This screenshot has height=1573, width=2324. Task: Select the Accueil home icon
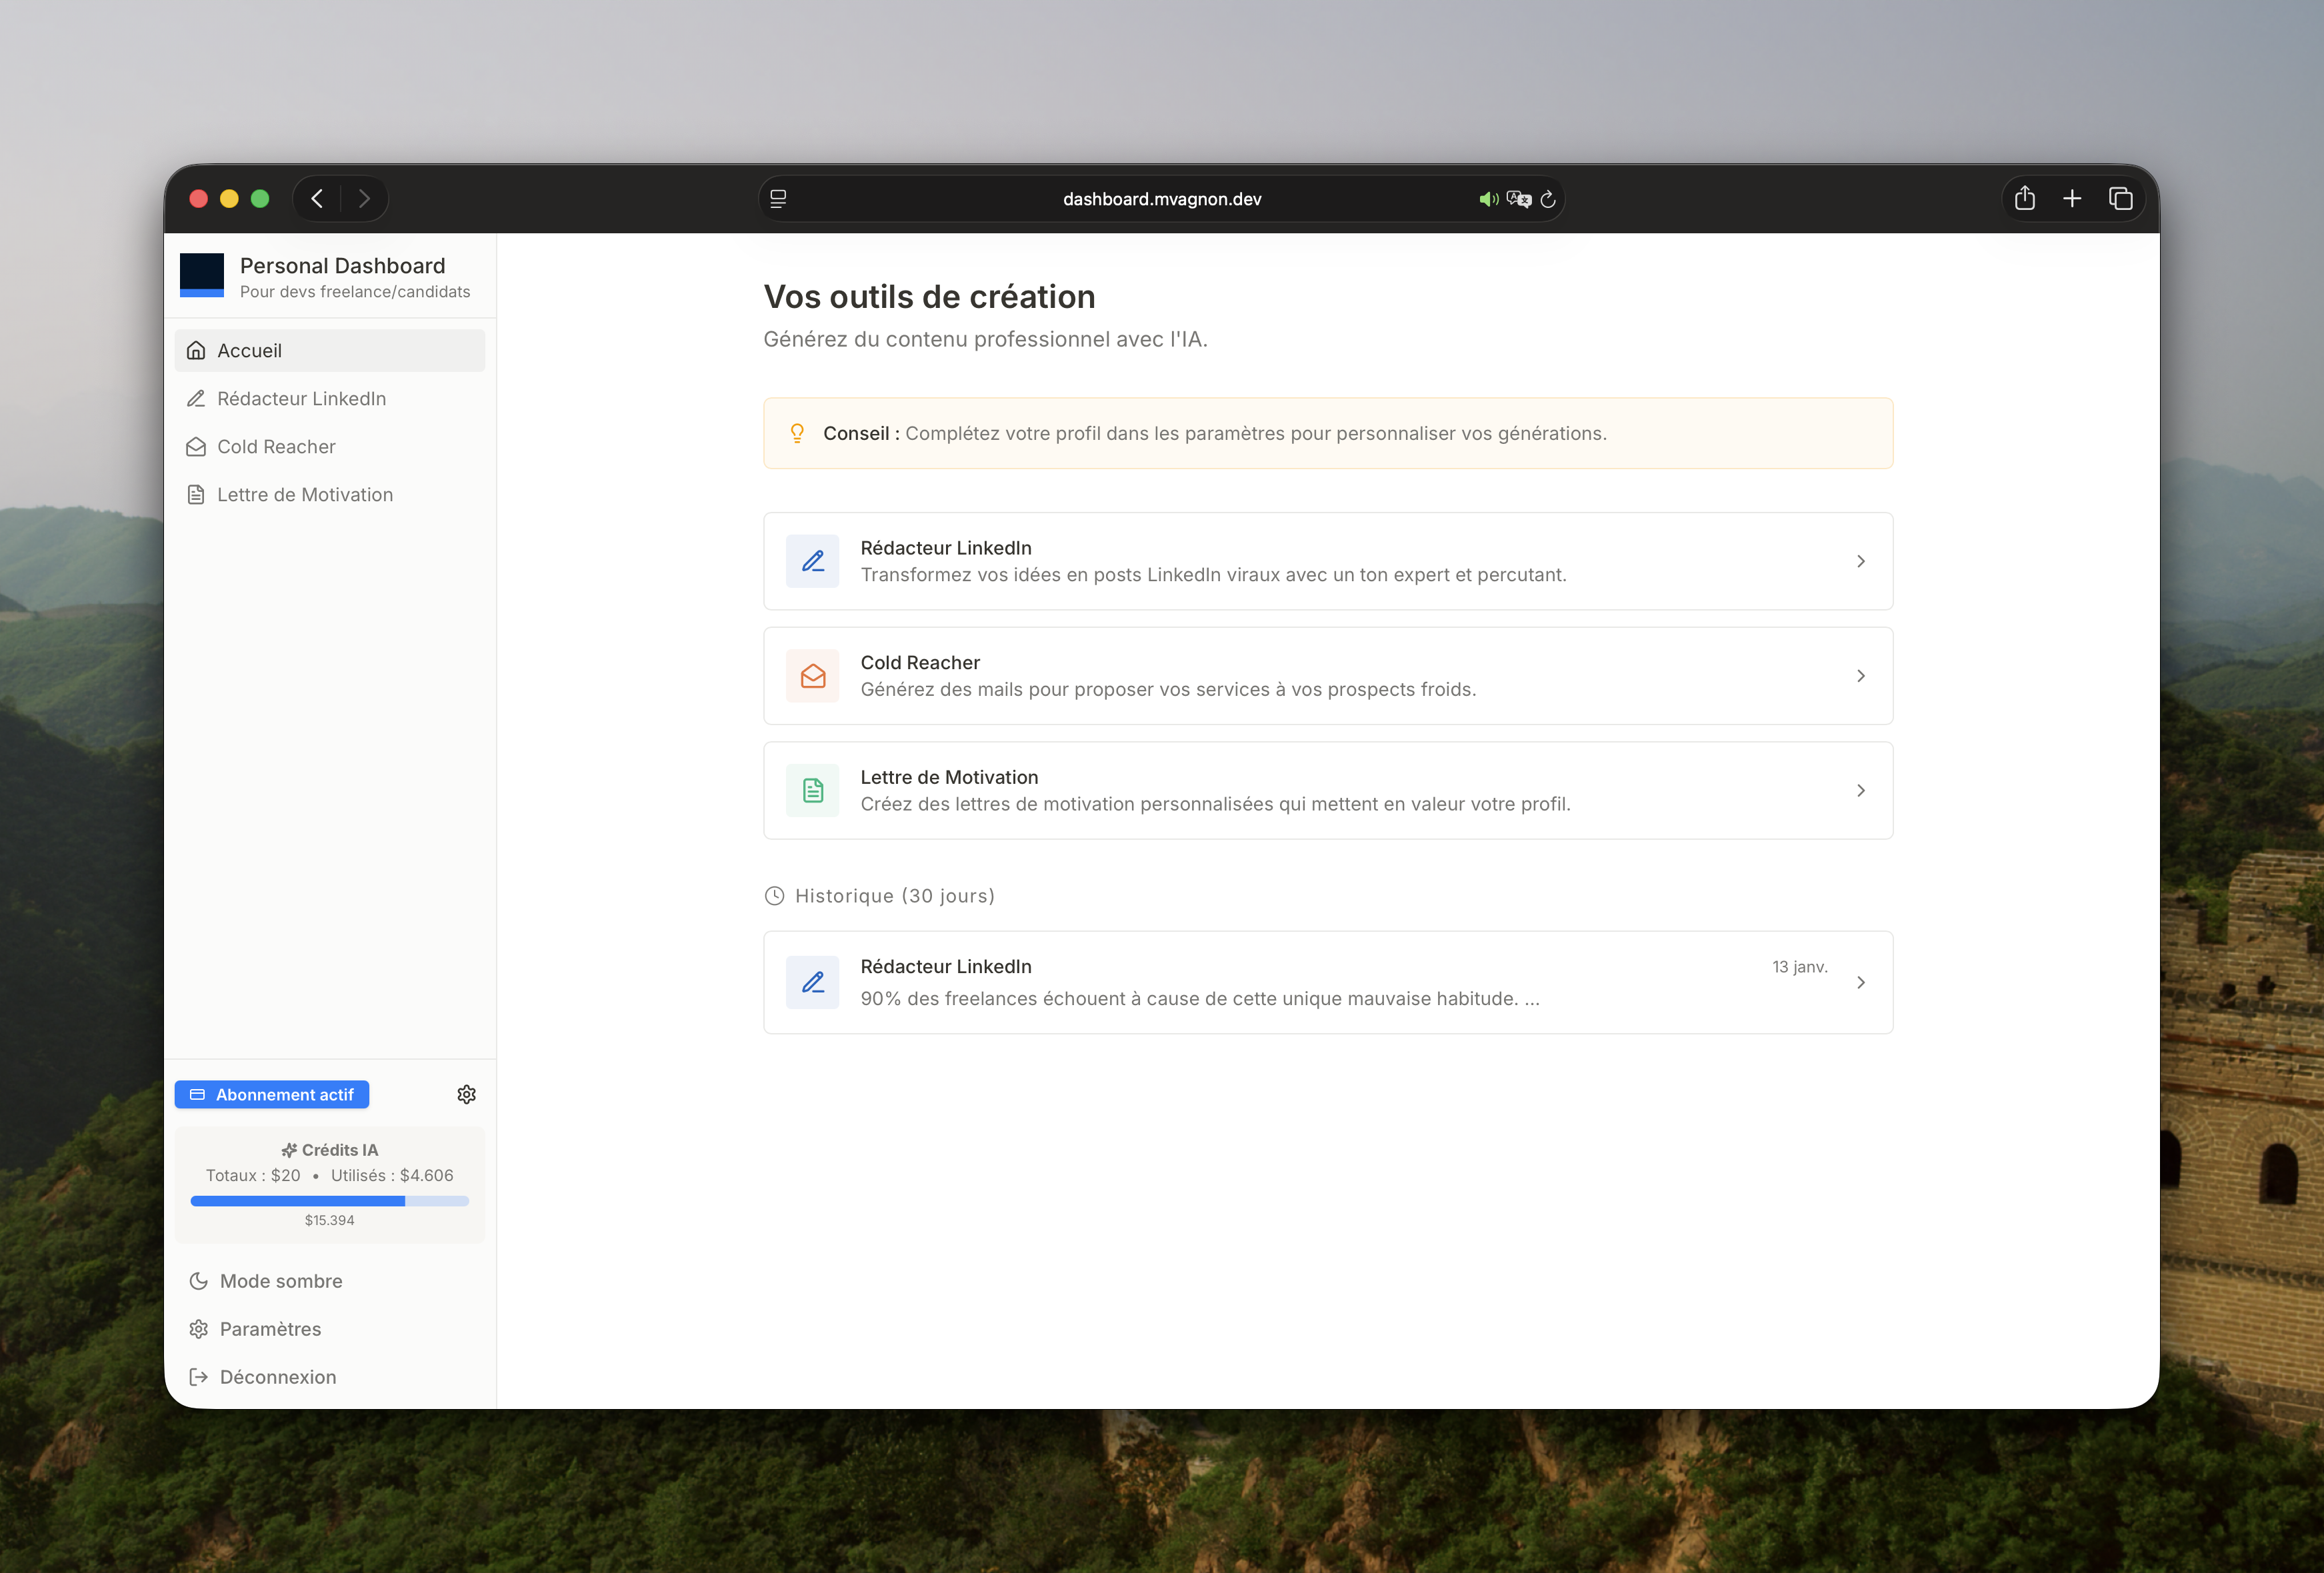[197, 350]
